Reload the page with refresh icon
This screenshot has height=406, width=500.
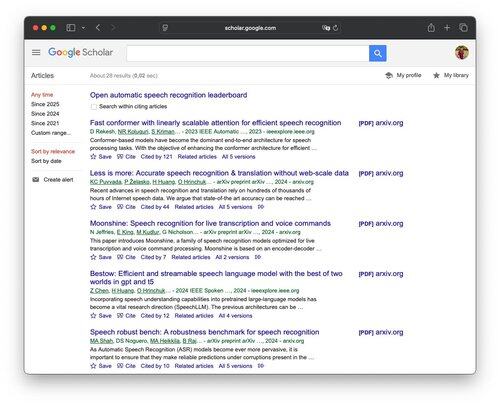pos(336,28)
